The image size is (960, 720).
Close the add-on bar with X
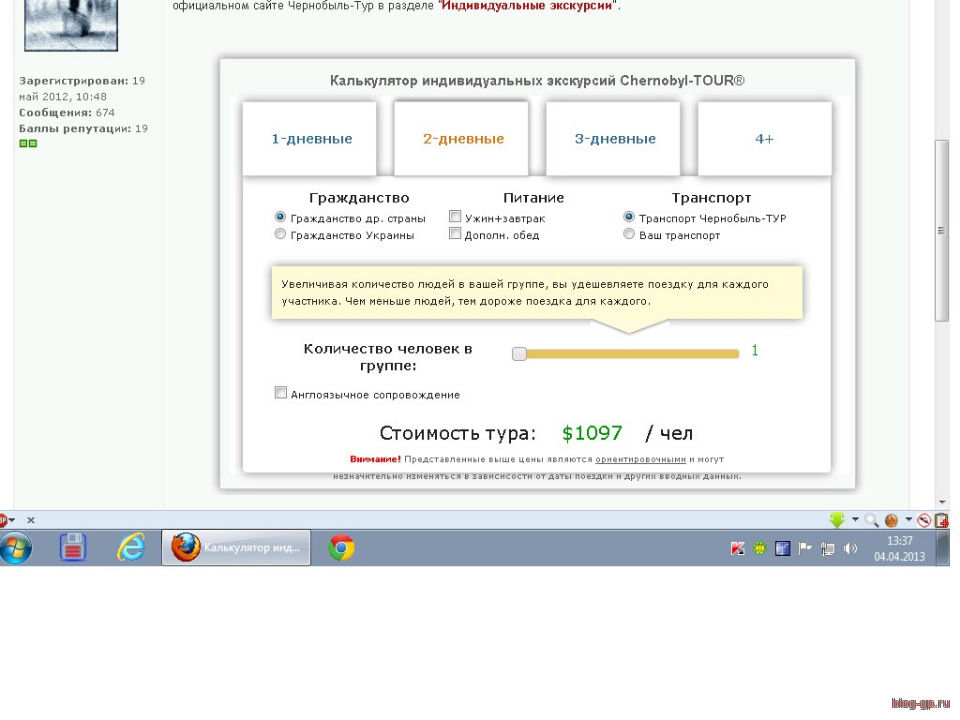pyautogui.click(x=31, y=520)
